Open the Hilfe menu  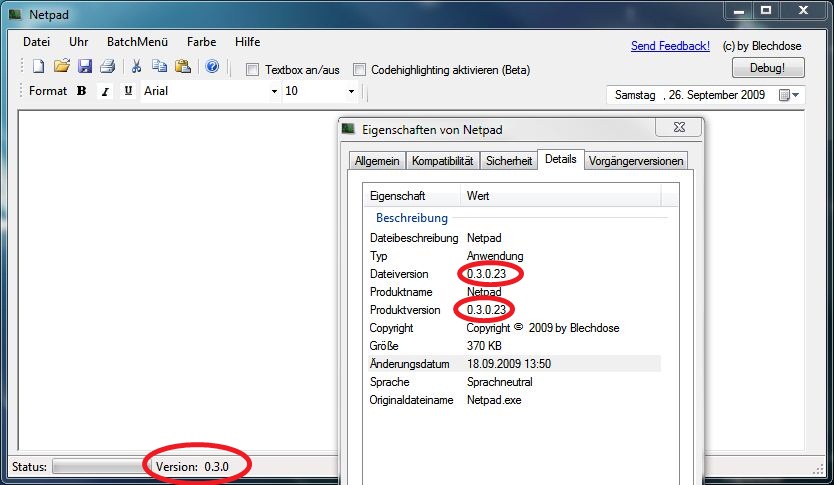(247, 41)
